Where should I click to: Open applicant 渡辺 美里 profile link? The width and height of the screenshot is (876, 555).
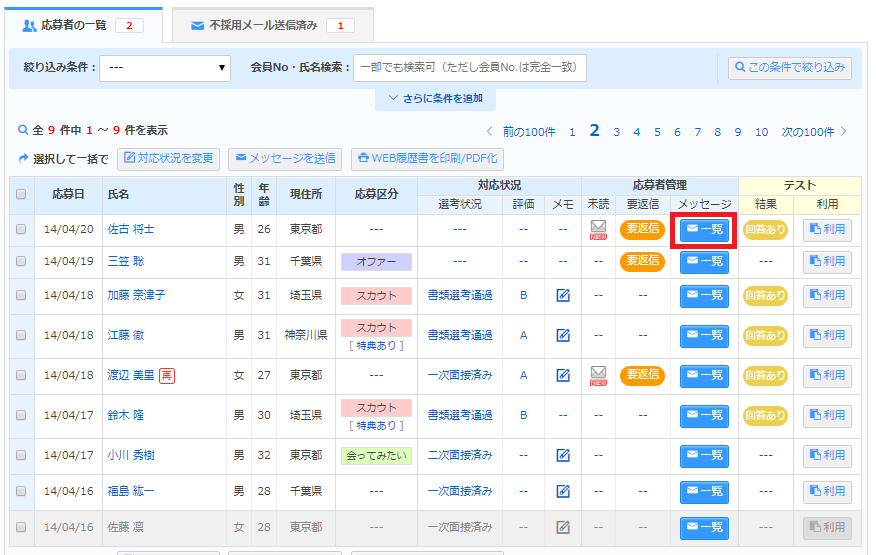(x=131, y=375)
